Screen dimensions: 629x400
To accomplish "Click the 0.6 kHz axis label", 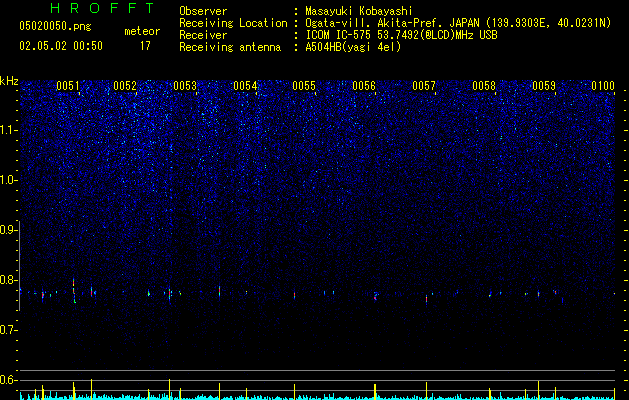I will 8,380.
